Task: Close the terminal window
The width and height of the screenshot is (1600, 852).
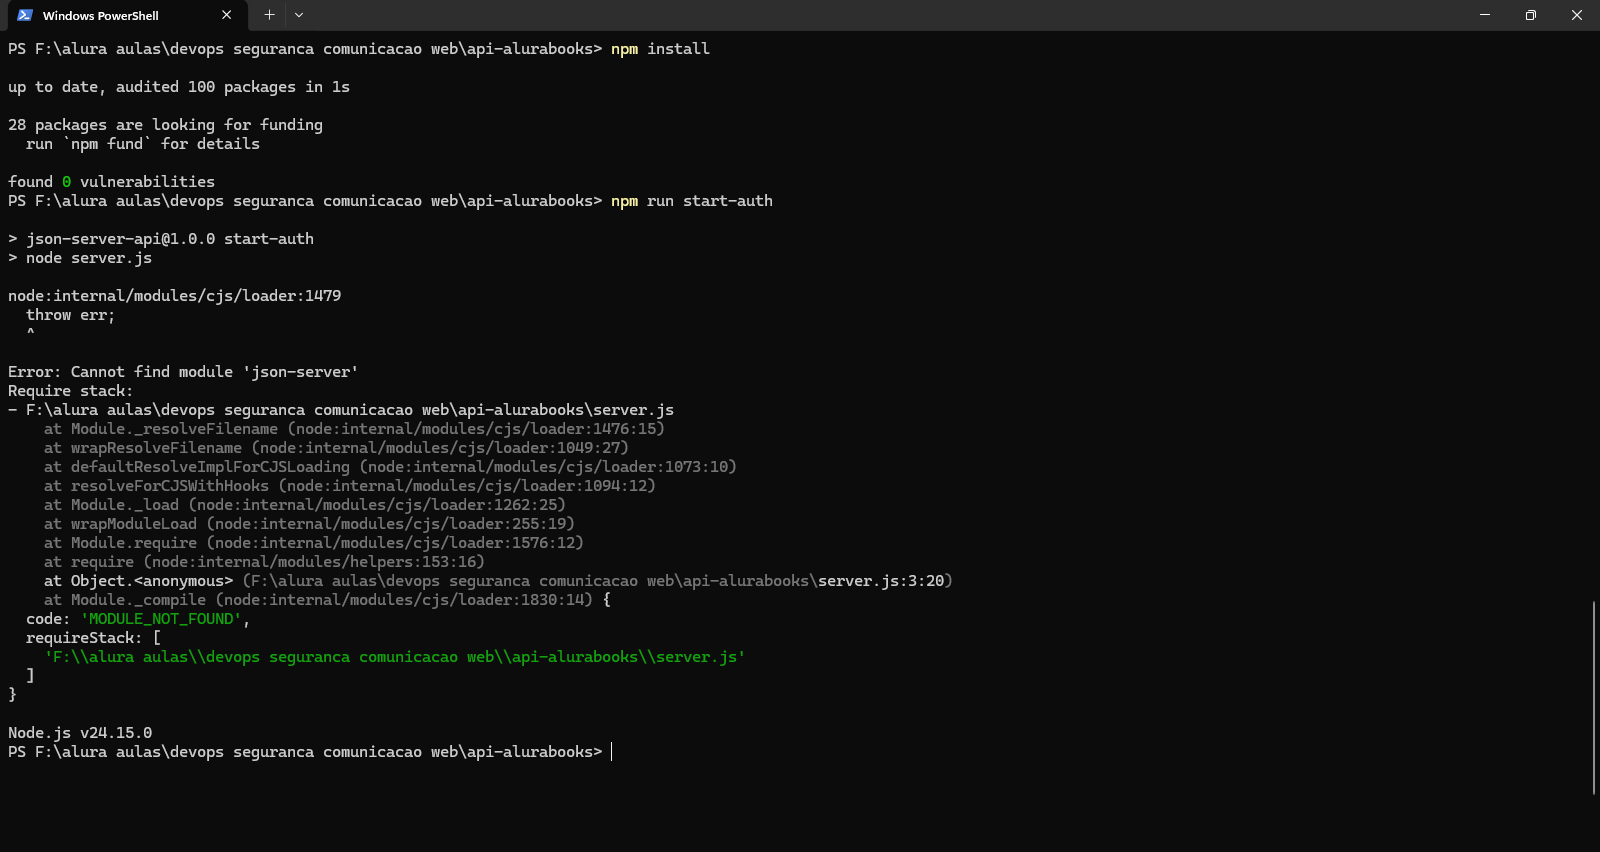Action: (1577, 15)
